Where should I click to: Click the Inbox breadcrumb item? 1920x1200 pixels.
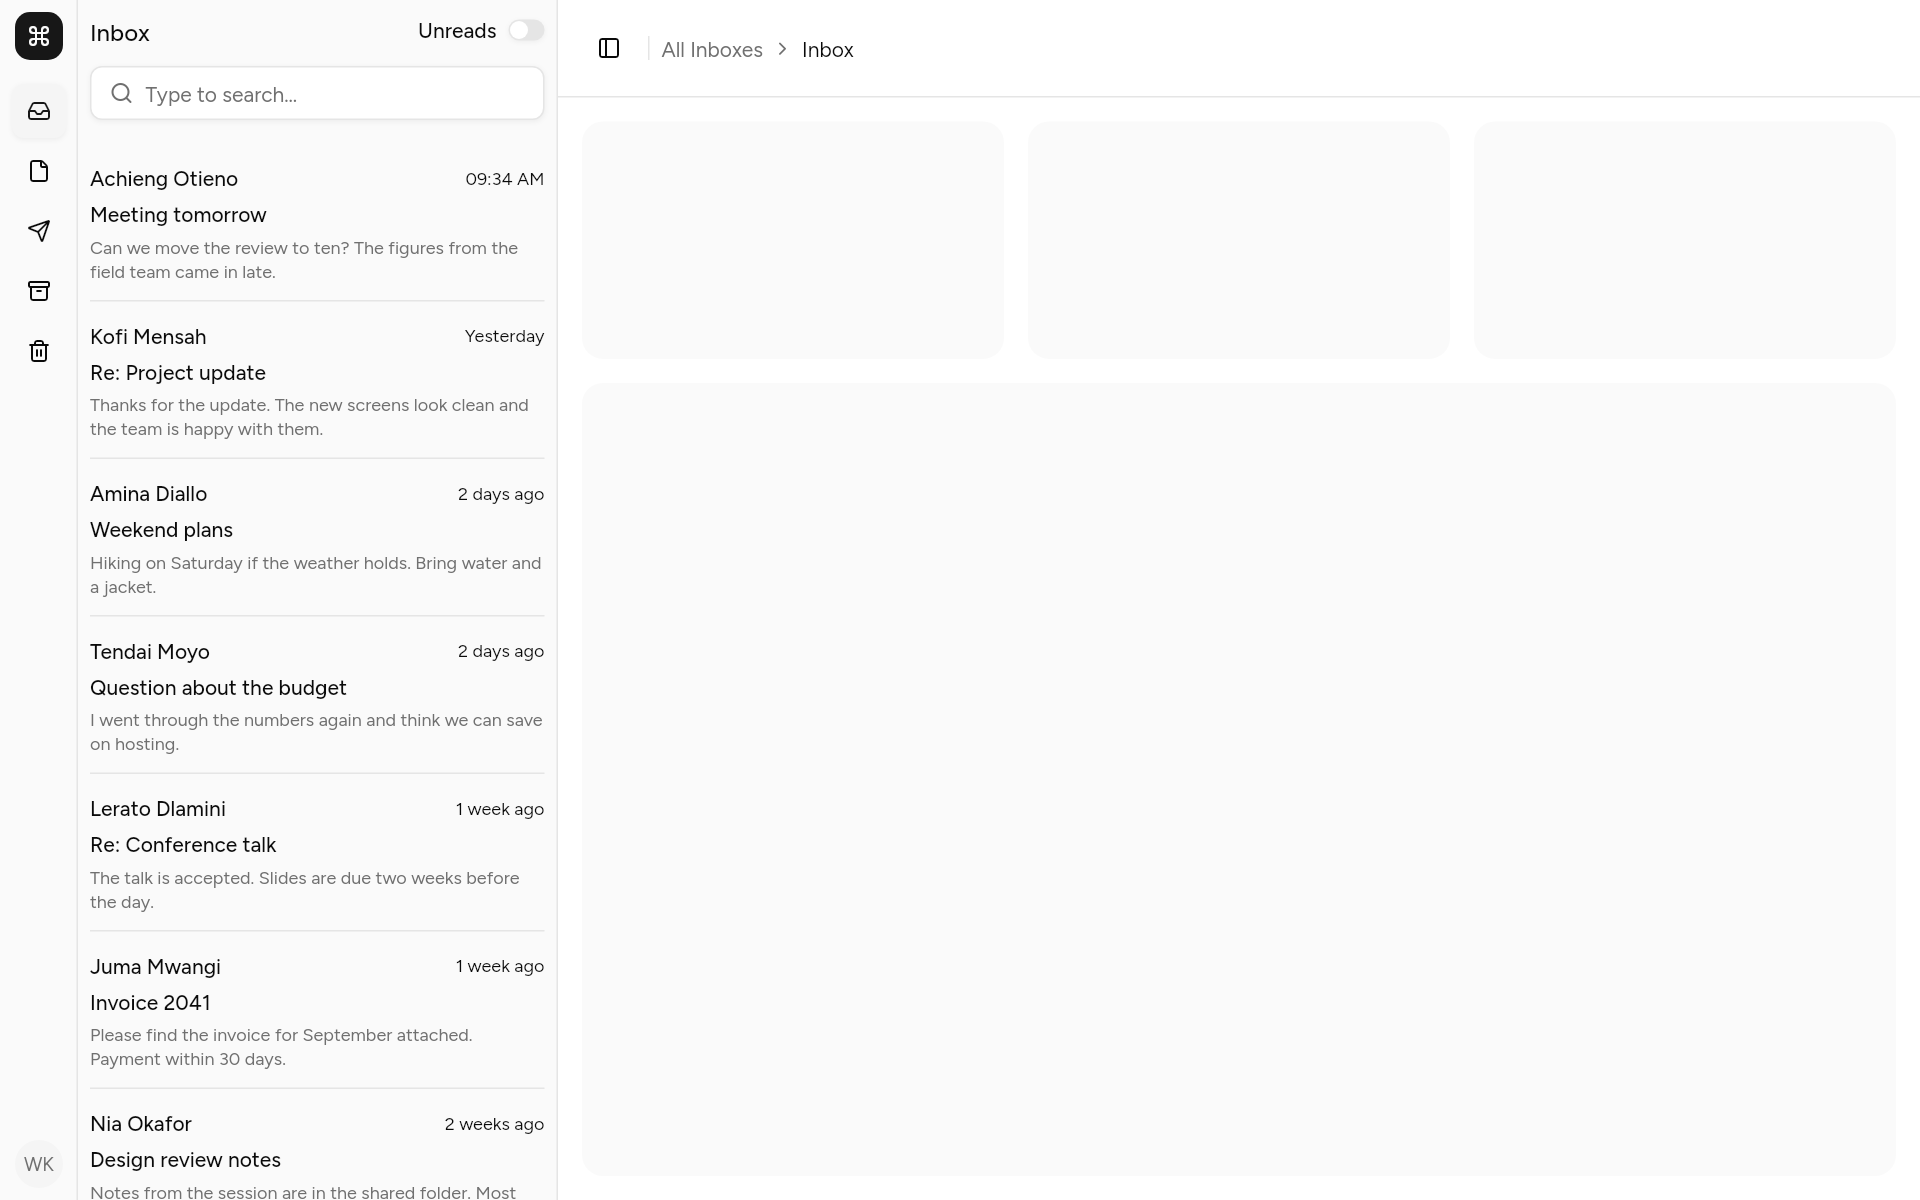(828, 49)
